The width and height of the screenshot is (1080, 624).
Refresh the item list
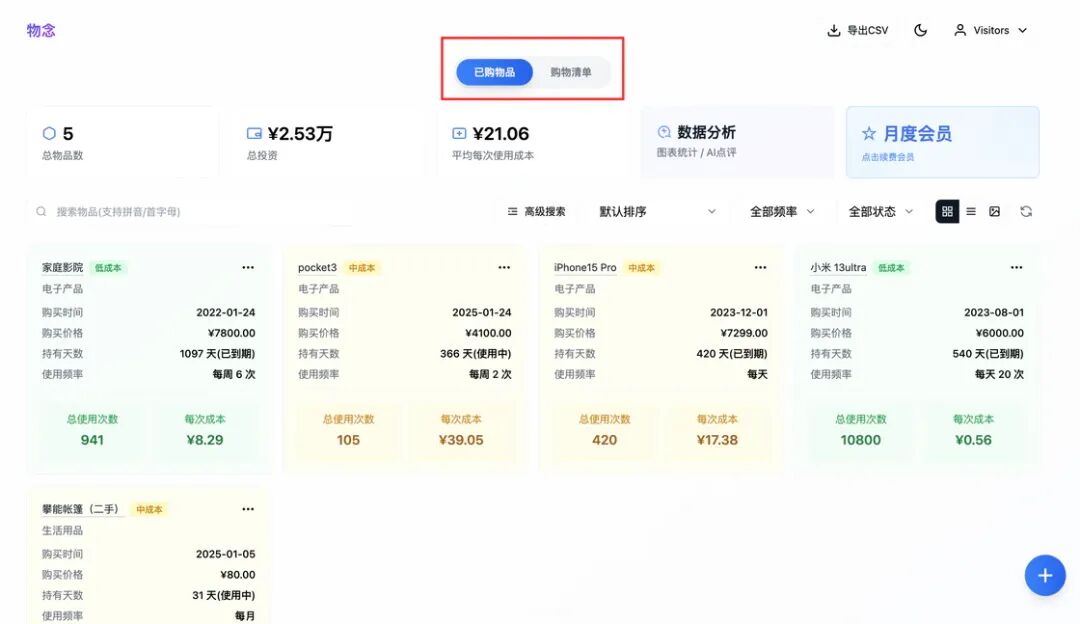pyautogui.click(x=1026, y=211)
